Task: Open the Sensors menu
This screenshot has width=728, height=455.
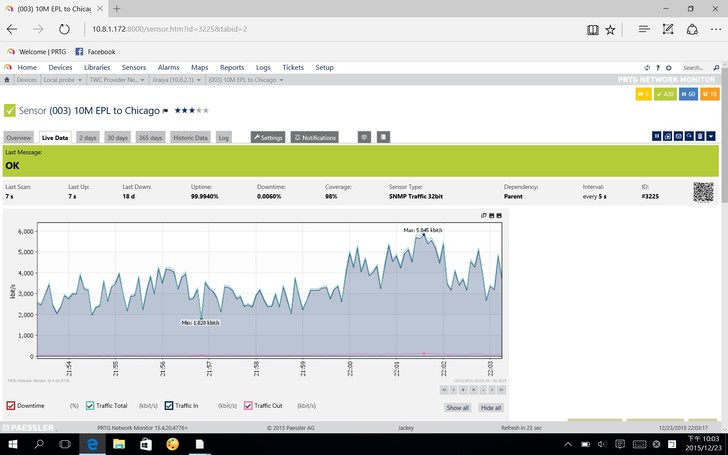Action: 134,67
